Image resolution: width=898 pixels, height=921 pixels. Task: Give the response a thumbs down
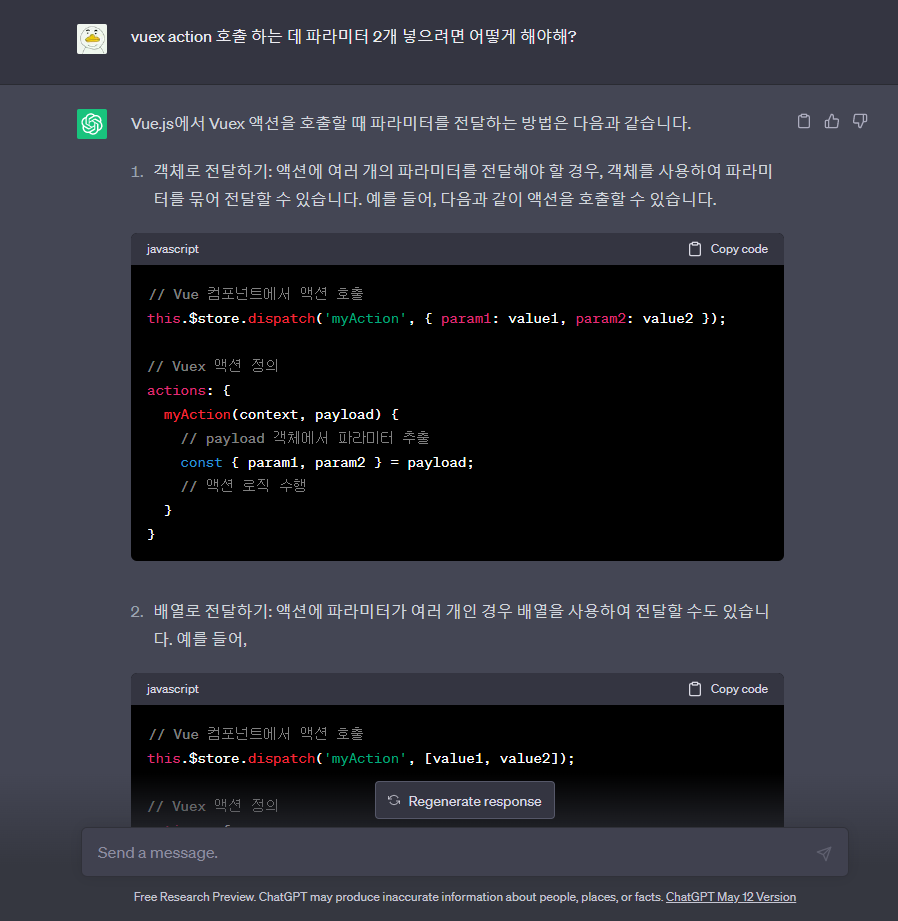tap(860, 122)
